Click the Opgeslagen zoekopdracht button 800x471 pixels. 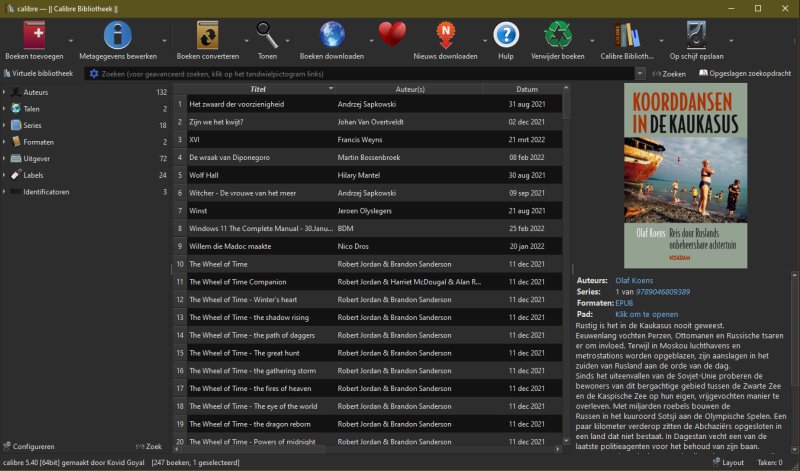pyautogui.click(x=746, y=73)
